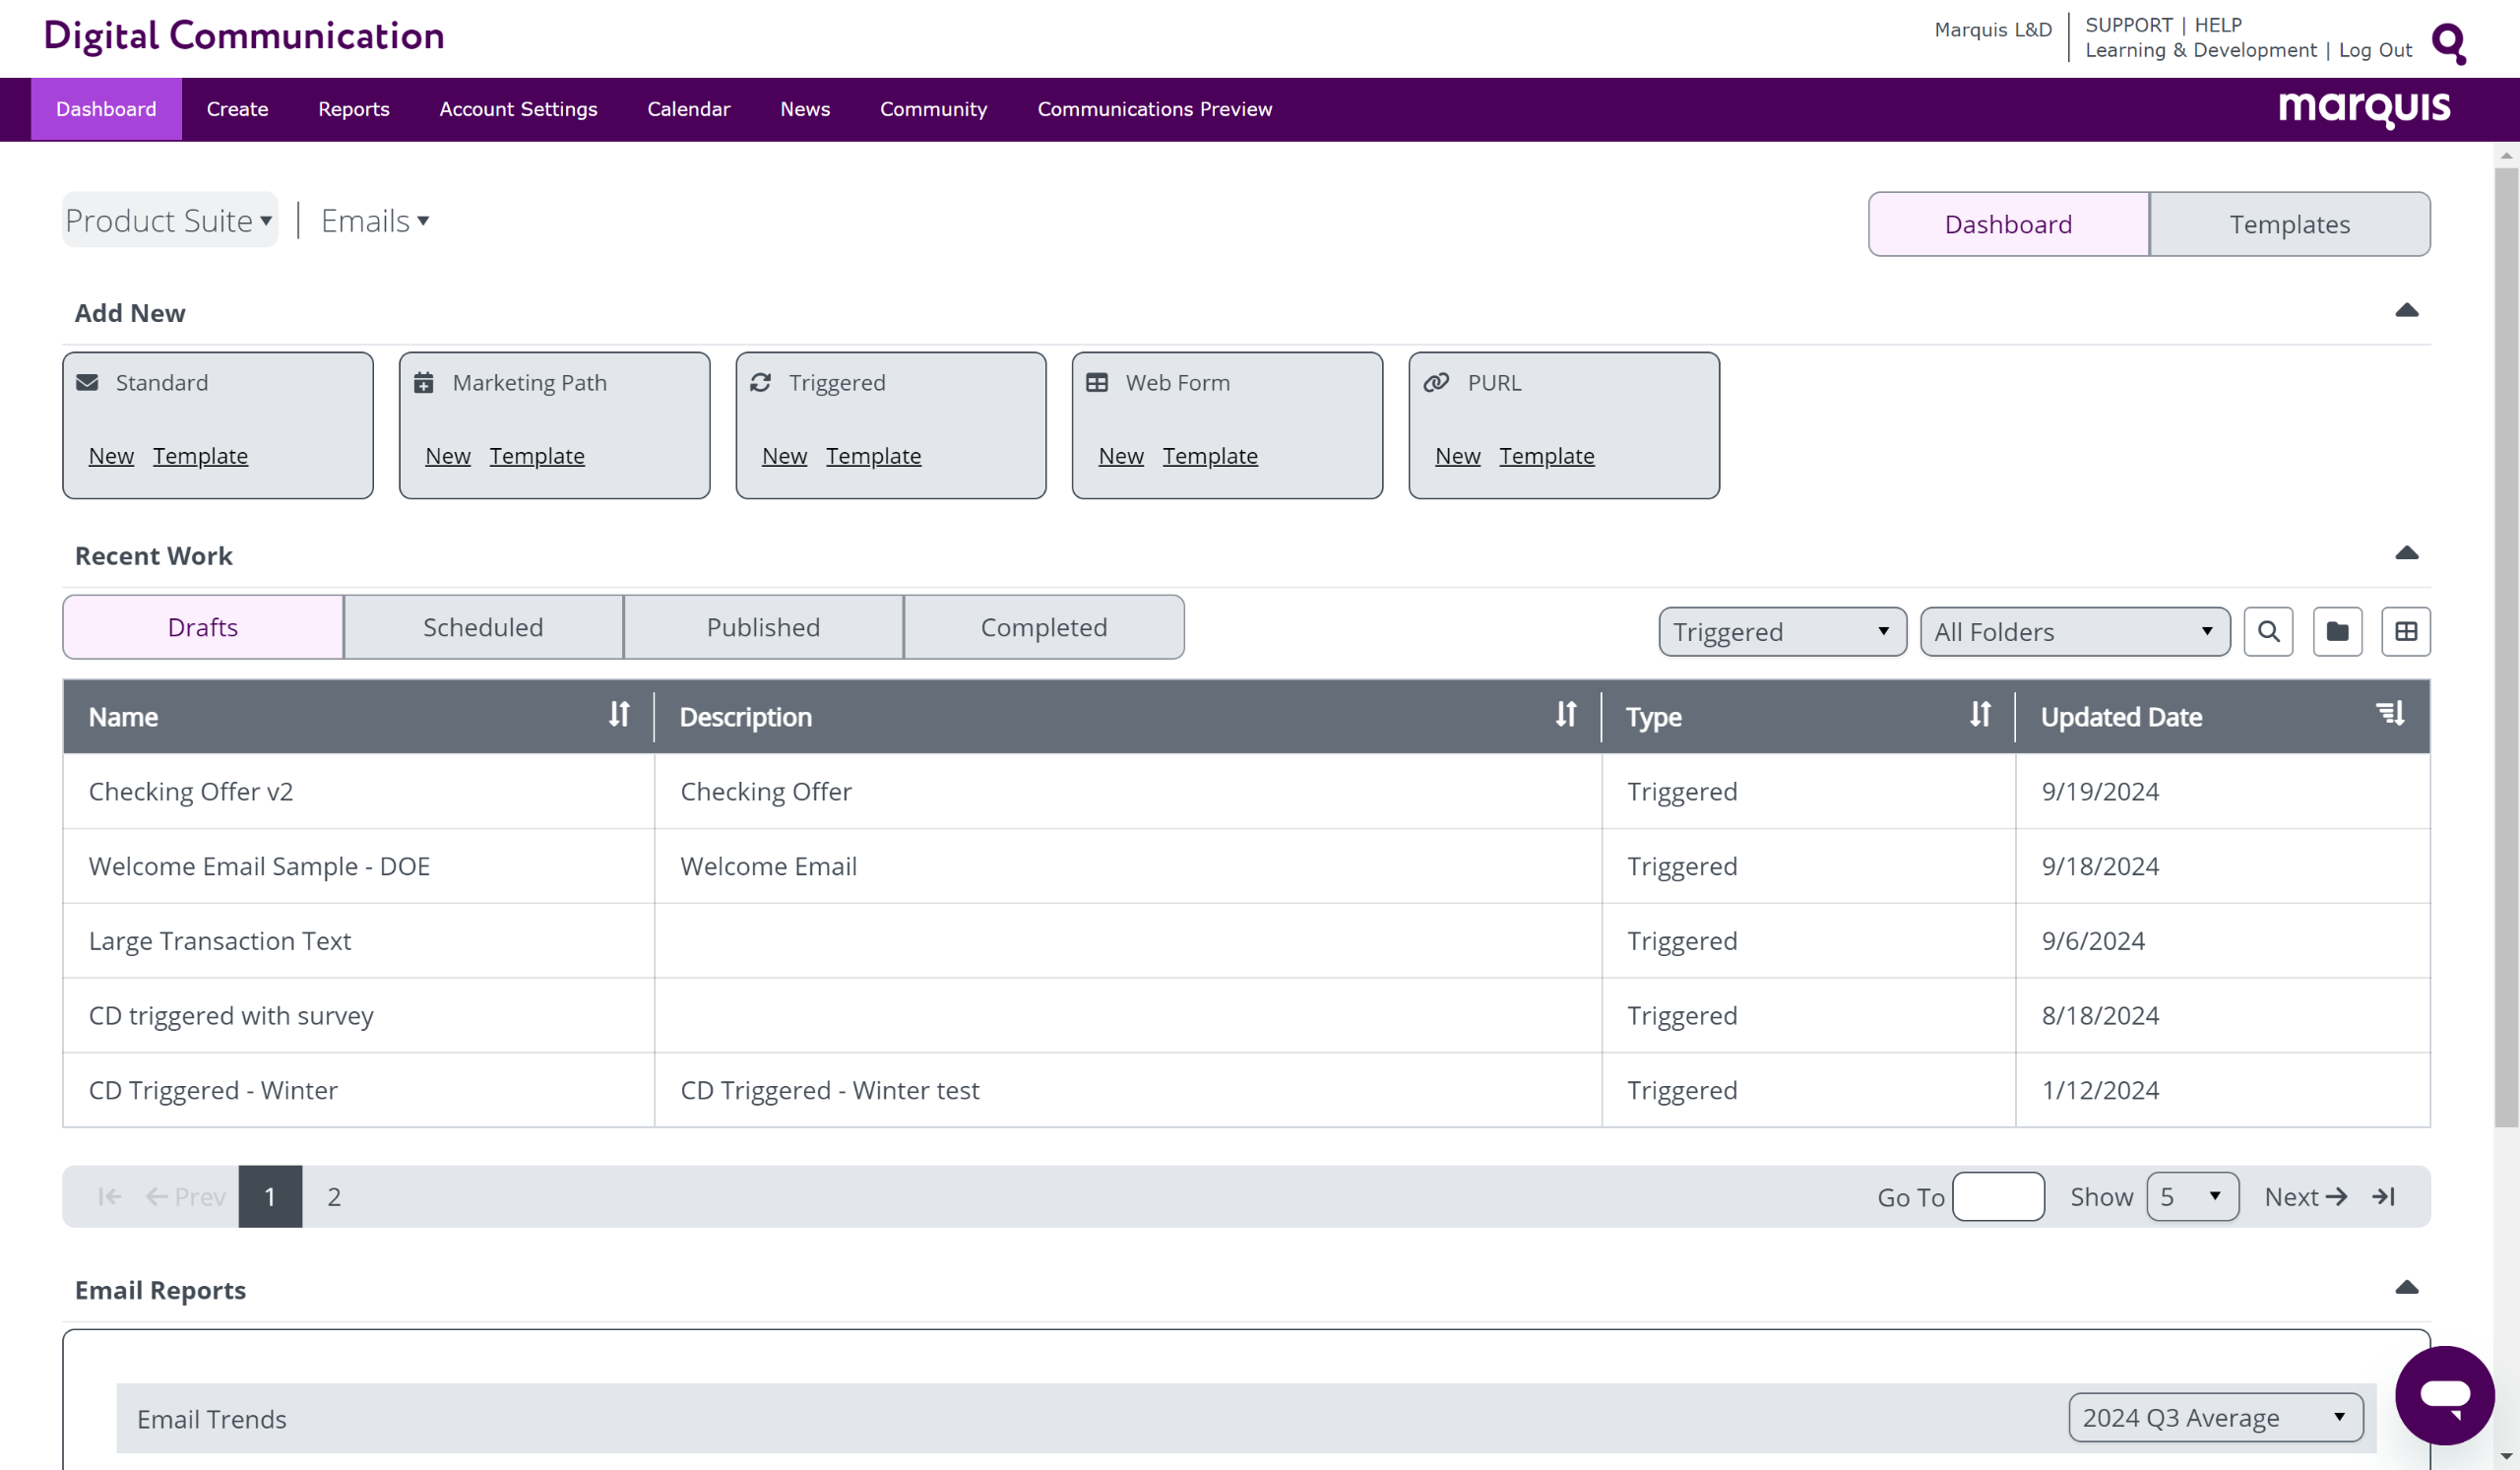Image resolution: width=2520 pixels, height=1470 pixels.
Task: Click the Go To page input field
Action: (x=1997, y=1196)
